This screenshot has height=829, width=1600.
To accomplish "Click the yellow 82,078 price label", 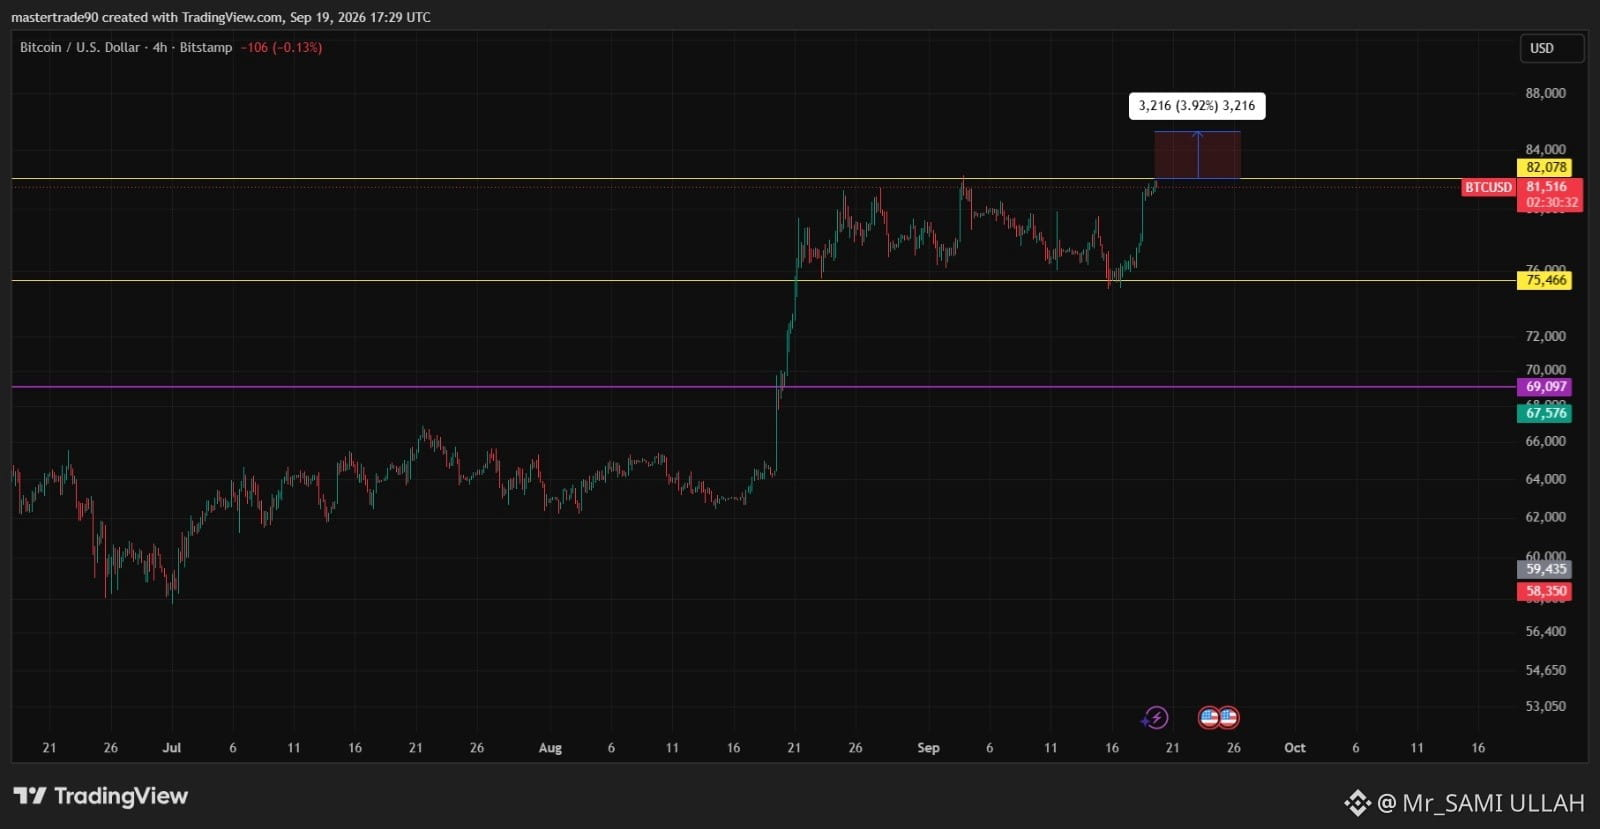I will tap(1546, 167).
